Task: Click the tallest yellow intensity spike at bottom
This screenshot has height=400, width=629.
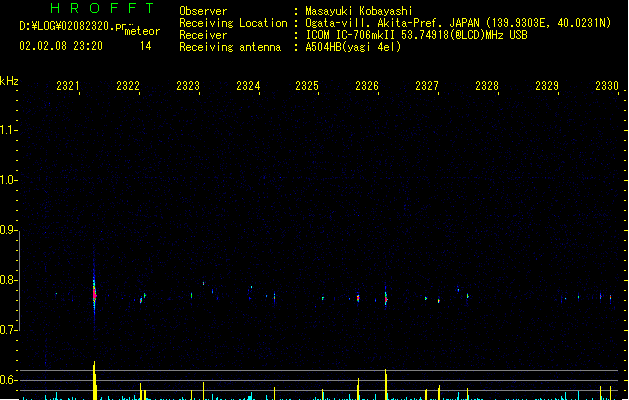Action: click(95, 380)
